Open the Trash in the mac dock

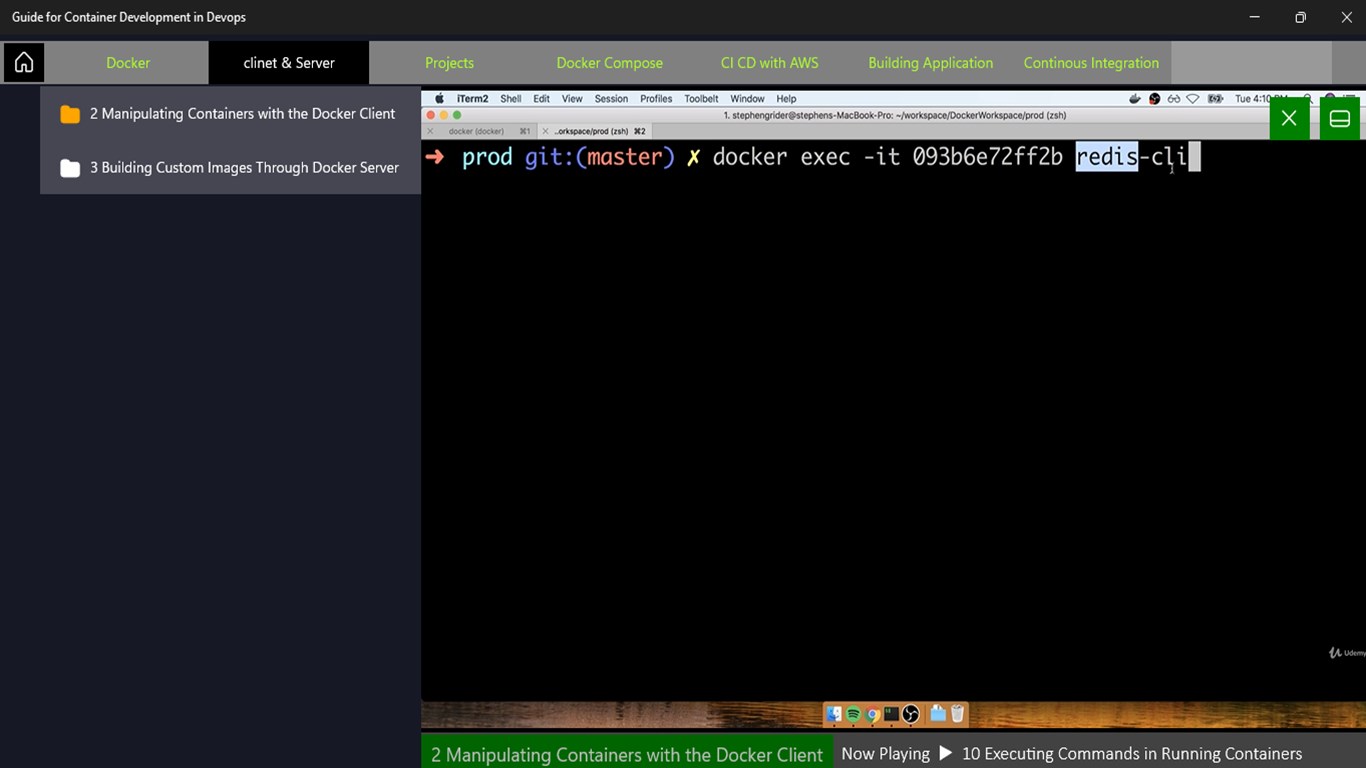(957, 714)
